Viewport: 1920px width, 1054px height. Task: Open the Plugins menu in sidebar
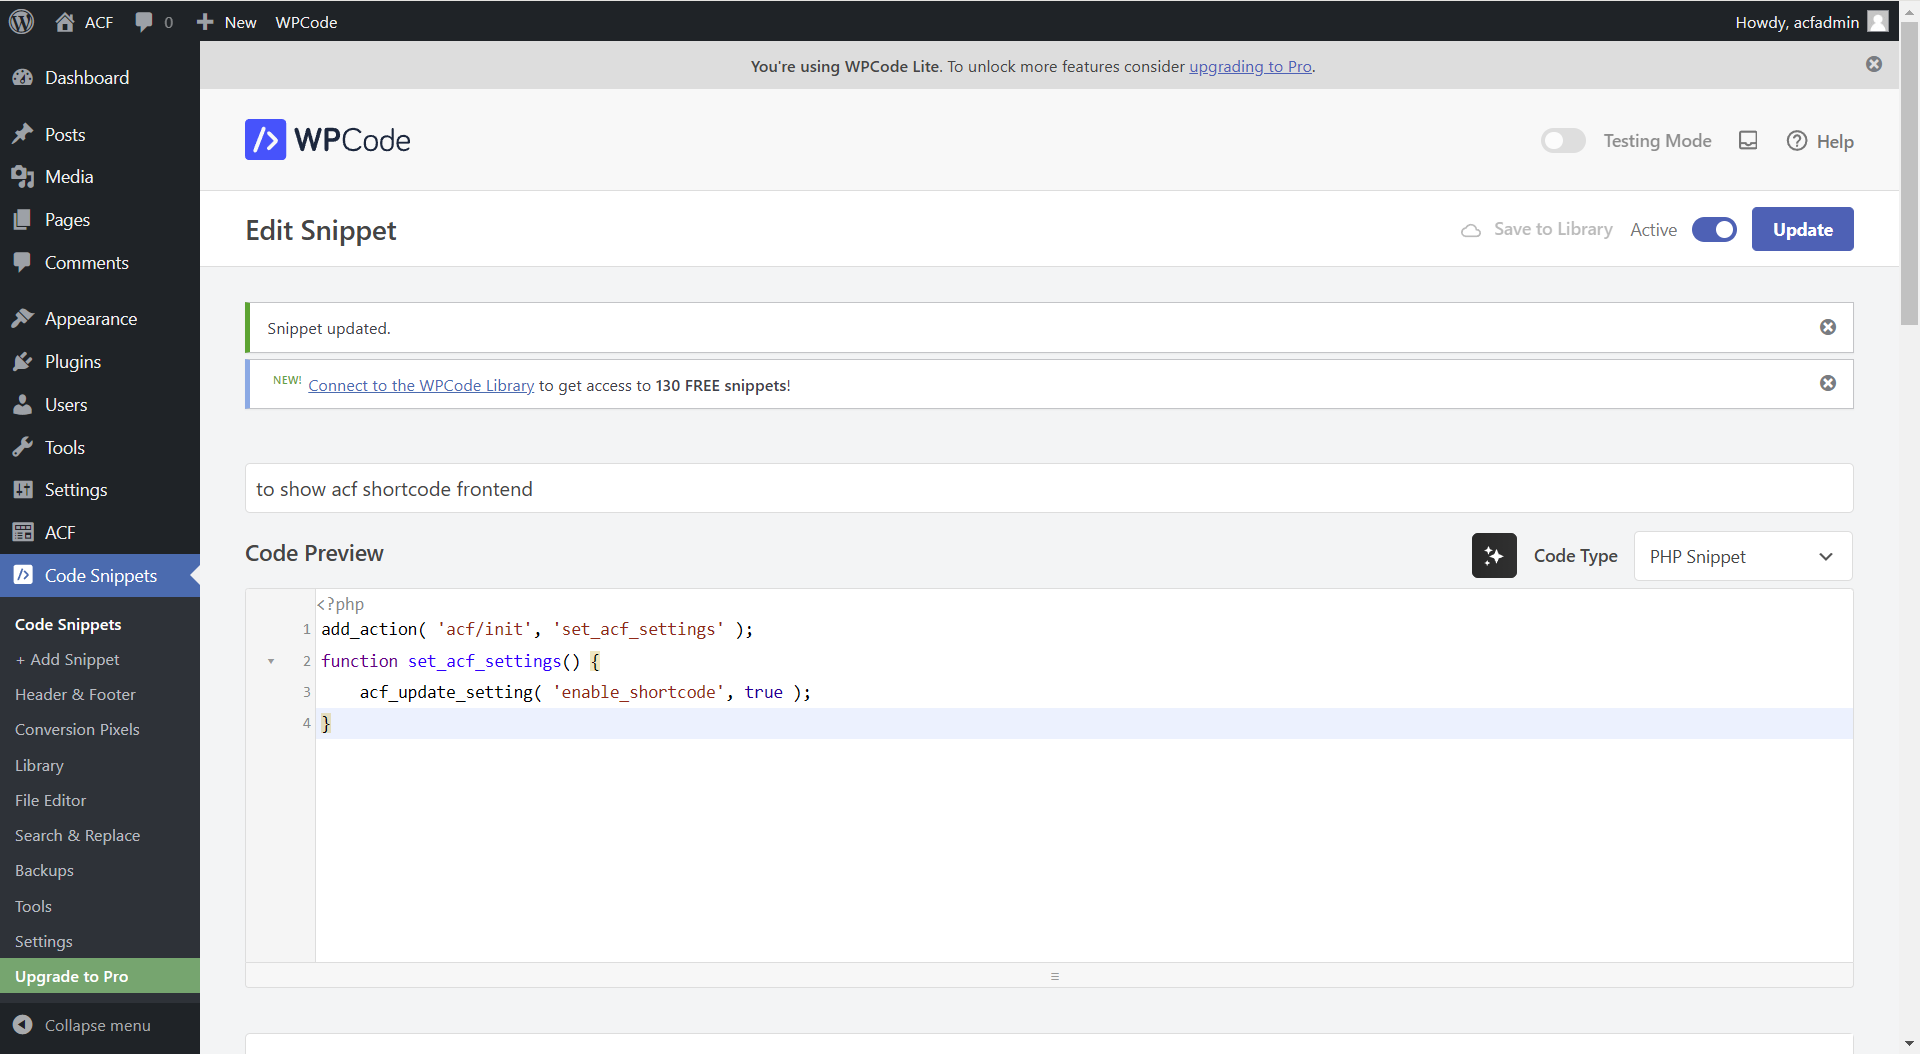[73, 362]
